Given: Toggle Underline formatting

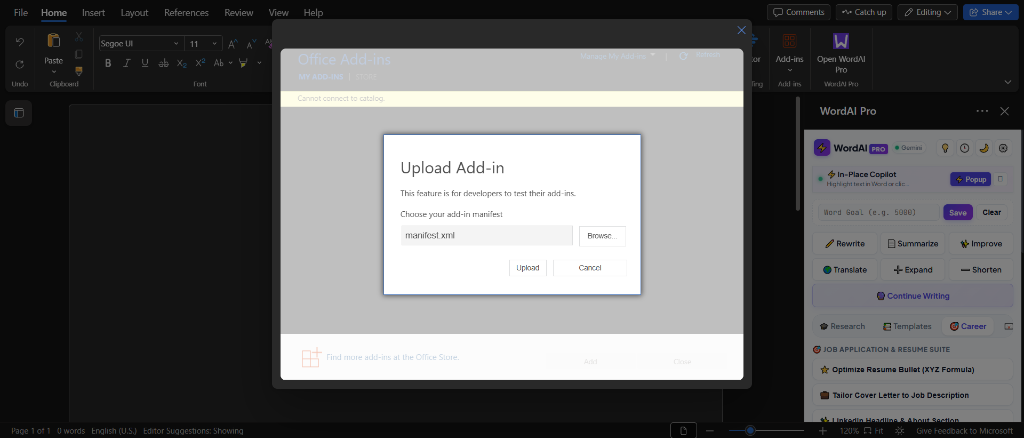Looking at the screenshot, I should coord(145,63).
